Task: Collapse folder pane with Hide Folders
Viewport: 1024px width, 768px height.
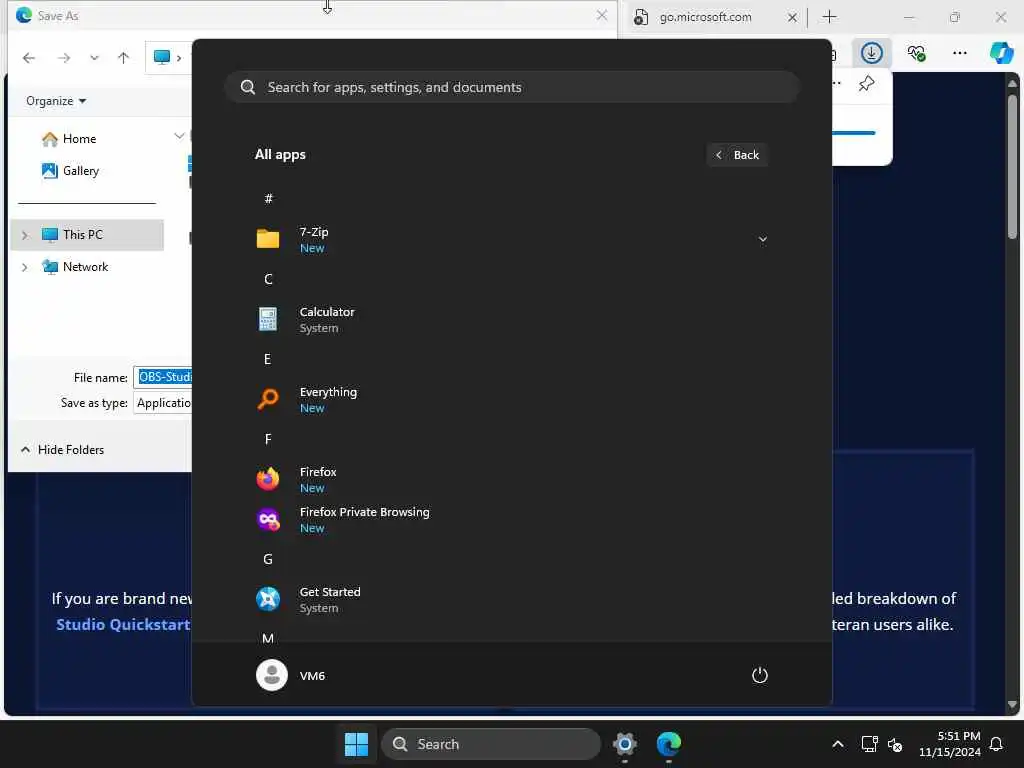Action: click(x=62, y=450)
